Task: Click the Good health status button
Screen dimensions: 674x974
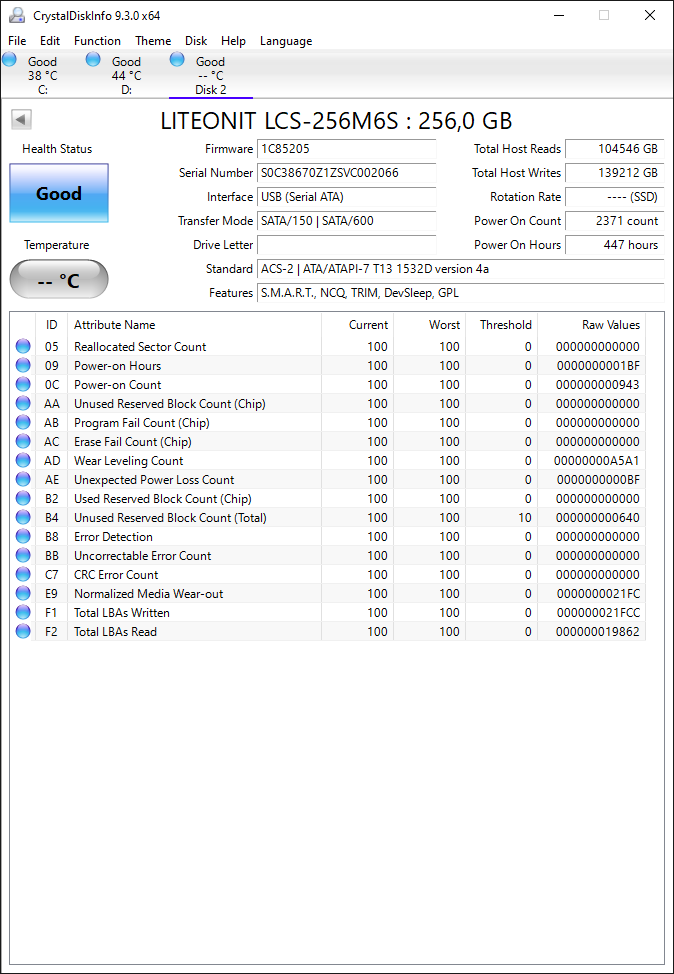Action: coord(59,193)
